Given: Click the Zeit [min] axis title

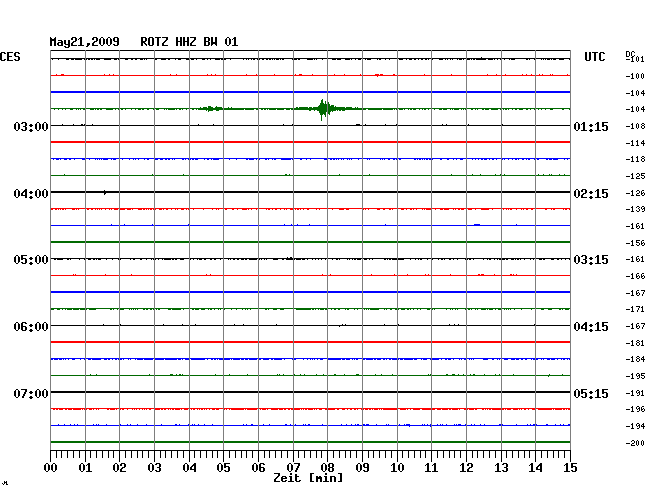Looking at the screenshot, I should click(x=308, y=478).
